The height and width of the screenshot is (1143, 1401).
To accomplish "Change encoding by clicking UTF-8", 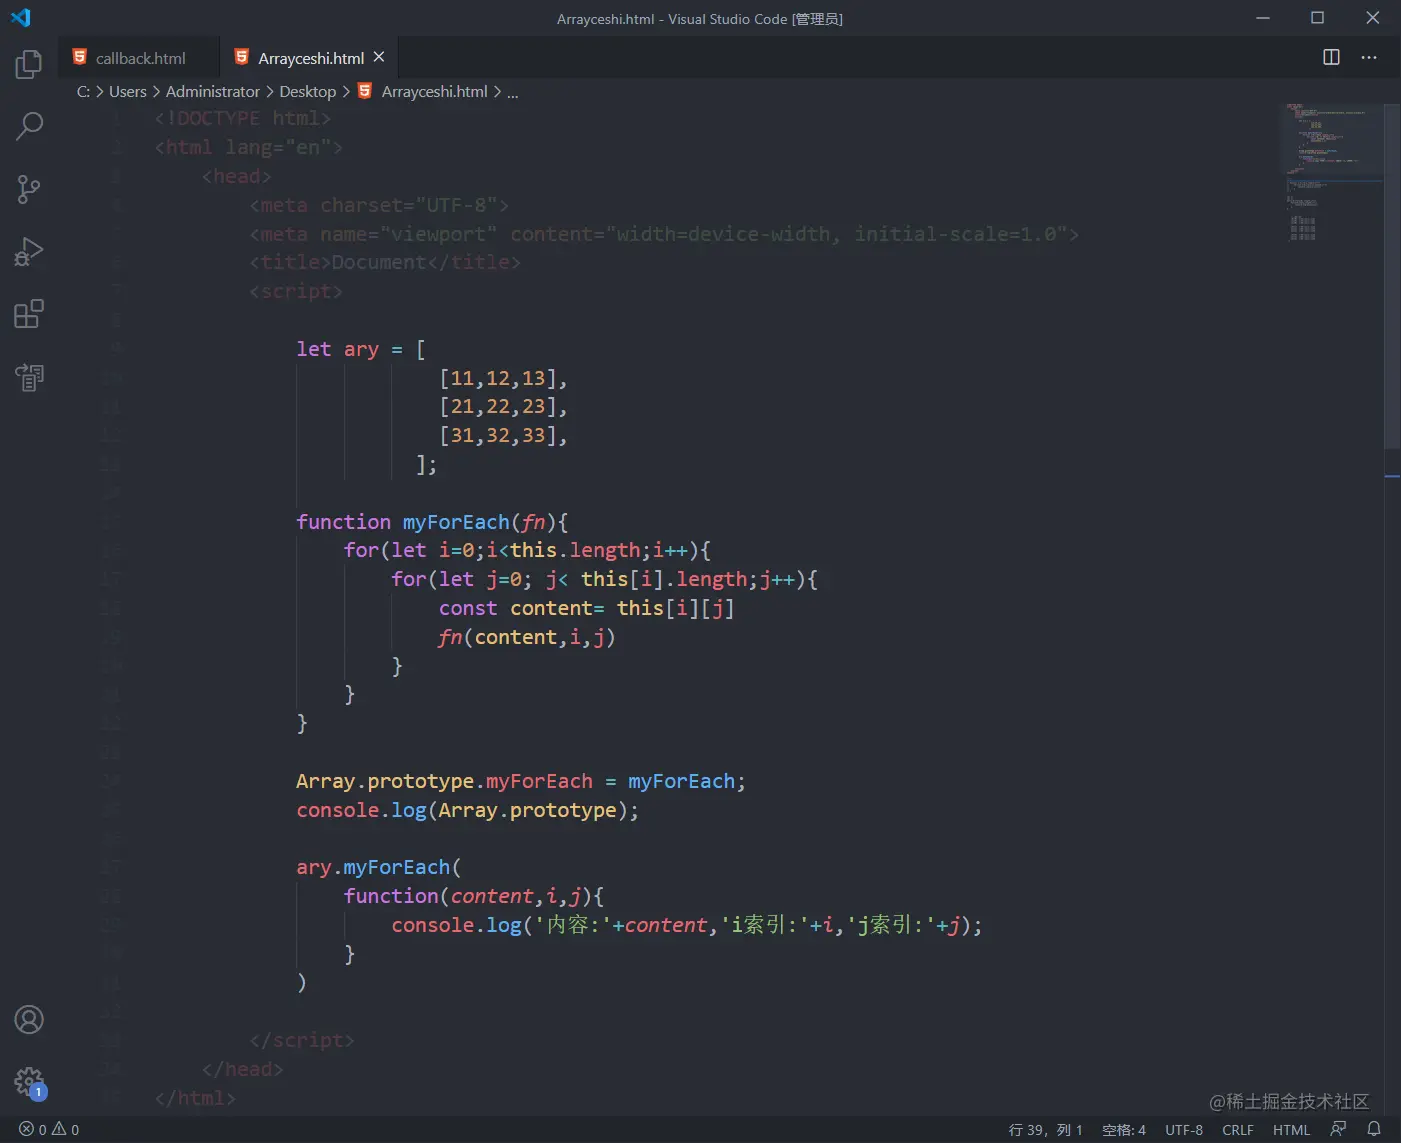I will pos(1184,1129).
